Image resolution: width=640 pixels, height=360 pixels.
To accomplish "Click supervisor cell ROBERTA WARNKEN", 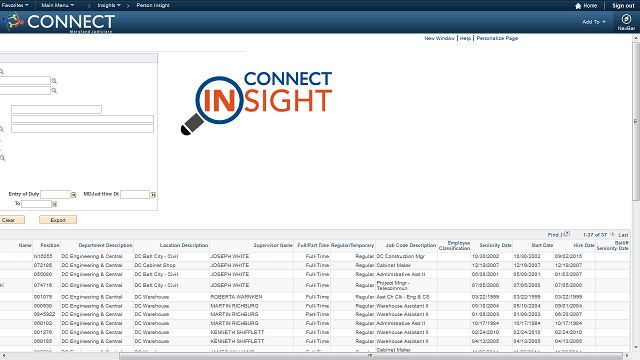I will (x=236, y=297).
